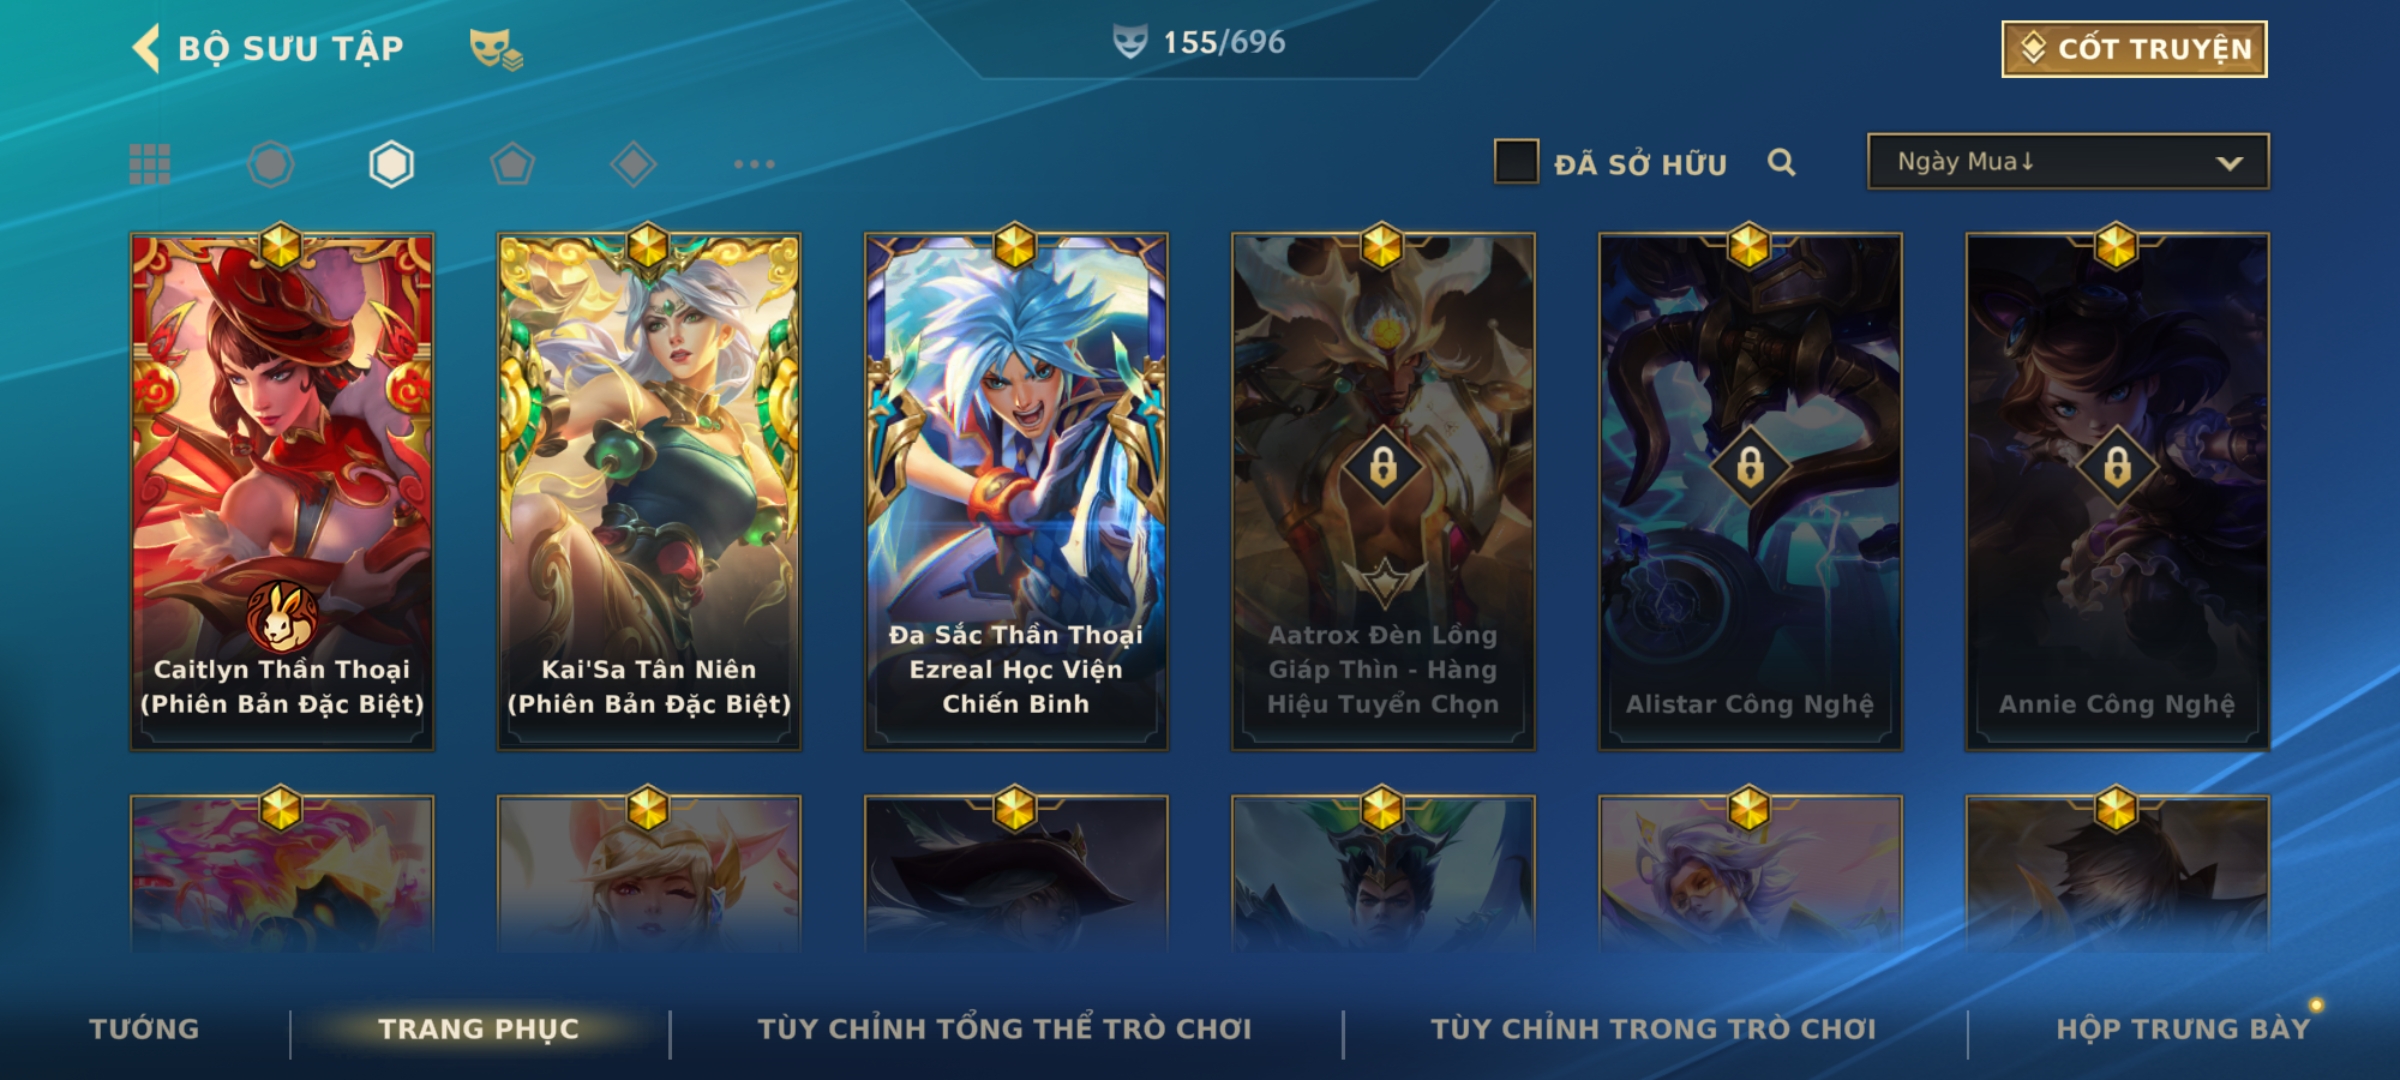Open the Caitlyn Thần Thoại skin card

(282, 492)
